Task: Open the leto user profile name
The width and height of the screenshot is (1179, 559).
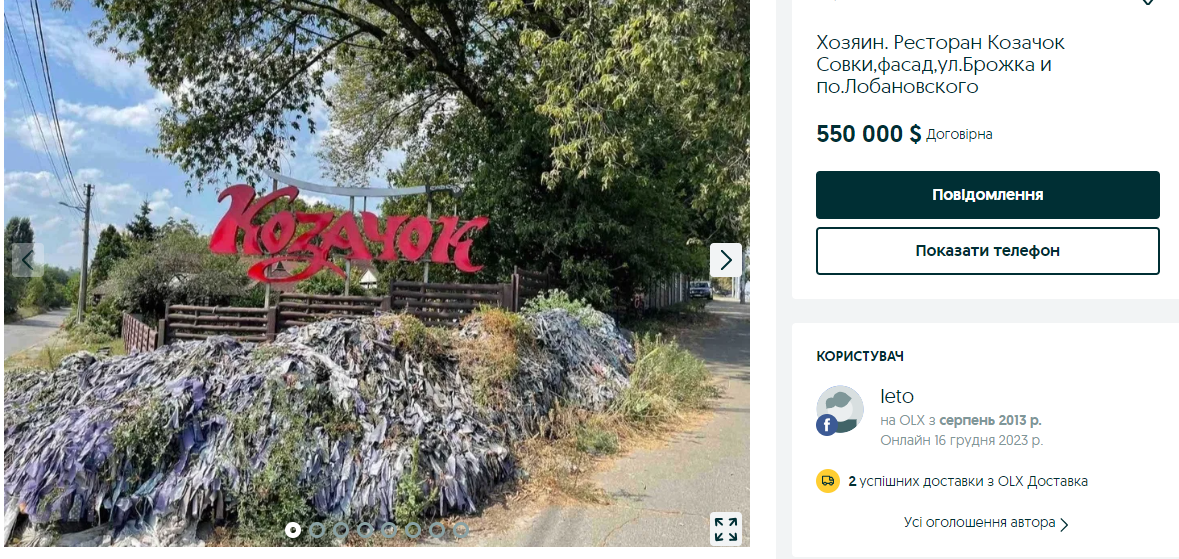Action: 897,397
